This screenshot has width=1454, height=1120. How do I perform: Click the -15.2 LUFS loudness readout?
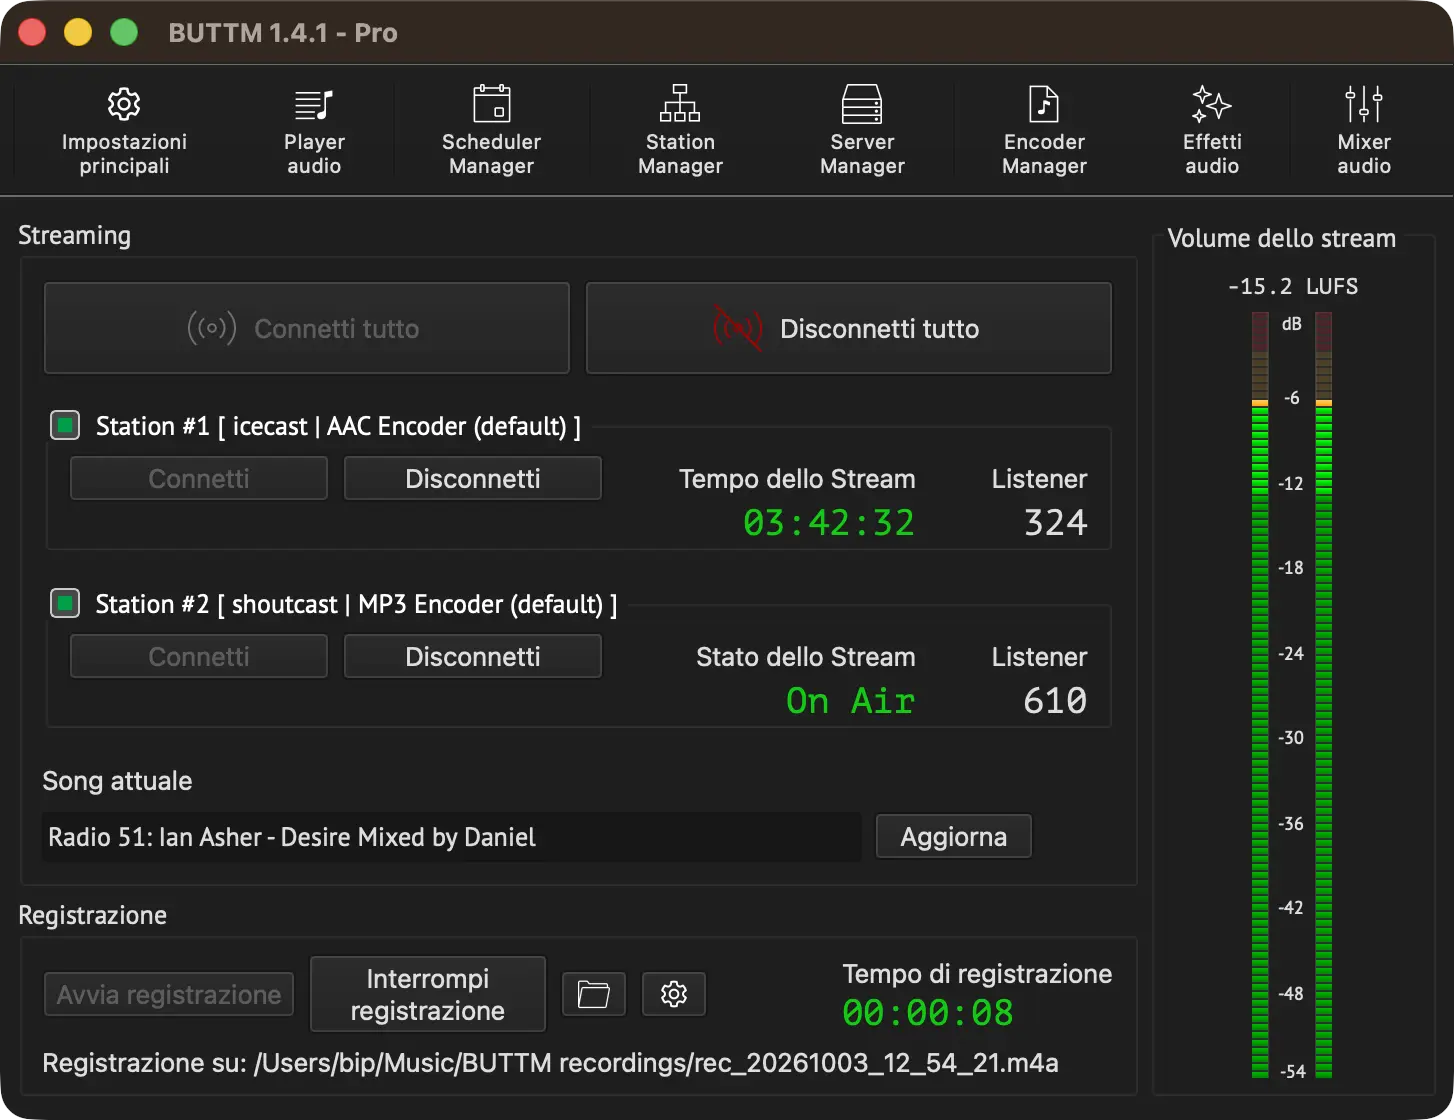(x=1293, y=286)
